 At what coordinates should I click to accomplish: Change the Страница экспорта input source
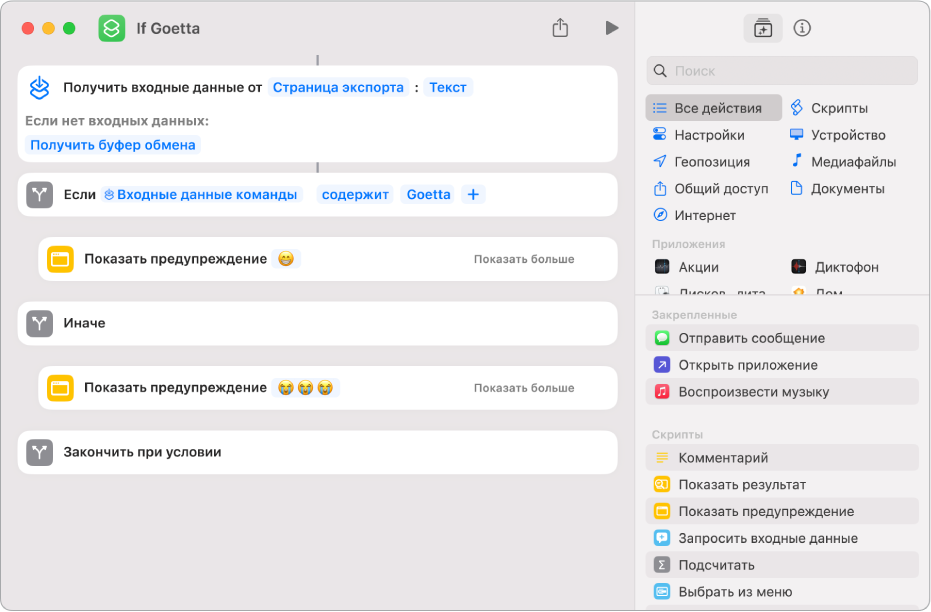click(339, 87)
